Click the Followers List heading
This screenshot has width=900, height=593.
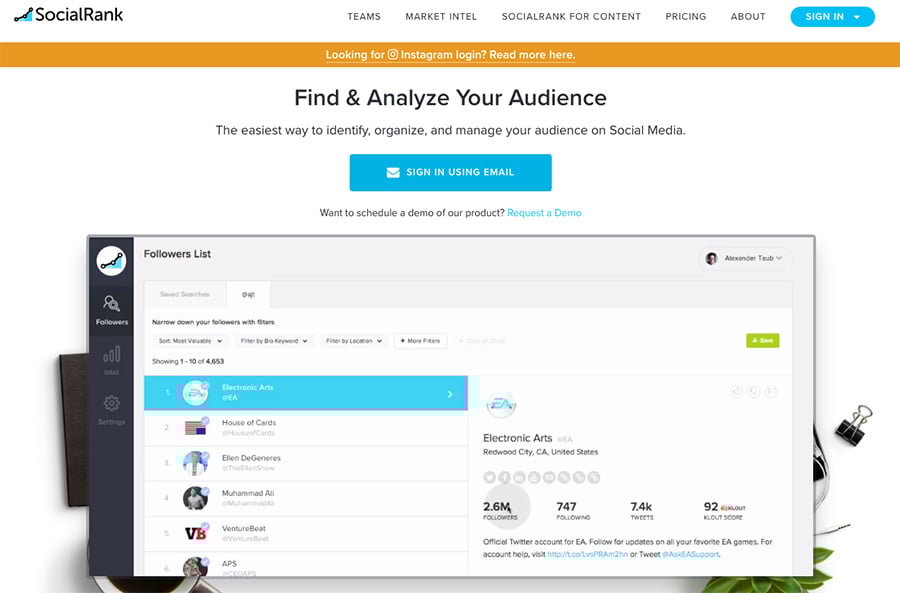pos(177,254)
